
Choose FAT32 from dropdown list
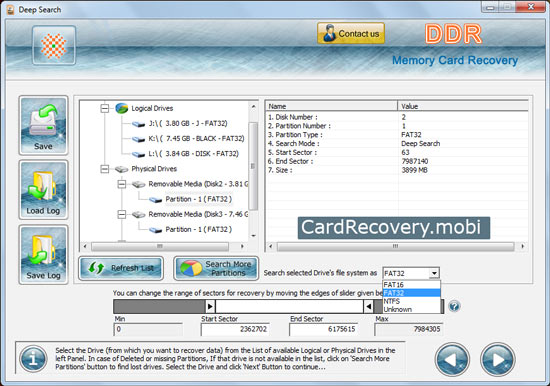click(x=411, y=293)
